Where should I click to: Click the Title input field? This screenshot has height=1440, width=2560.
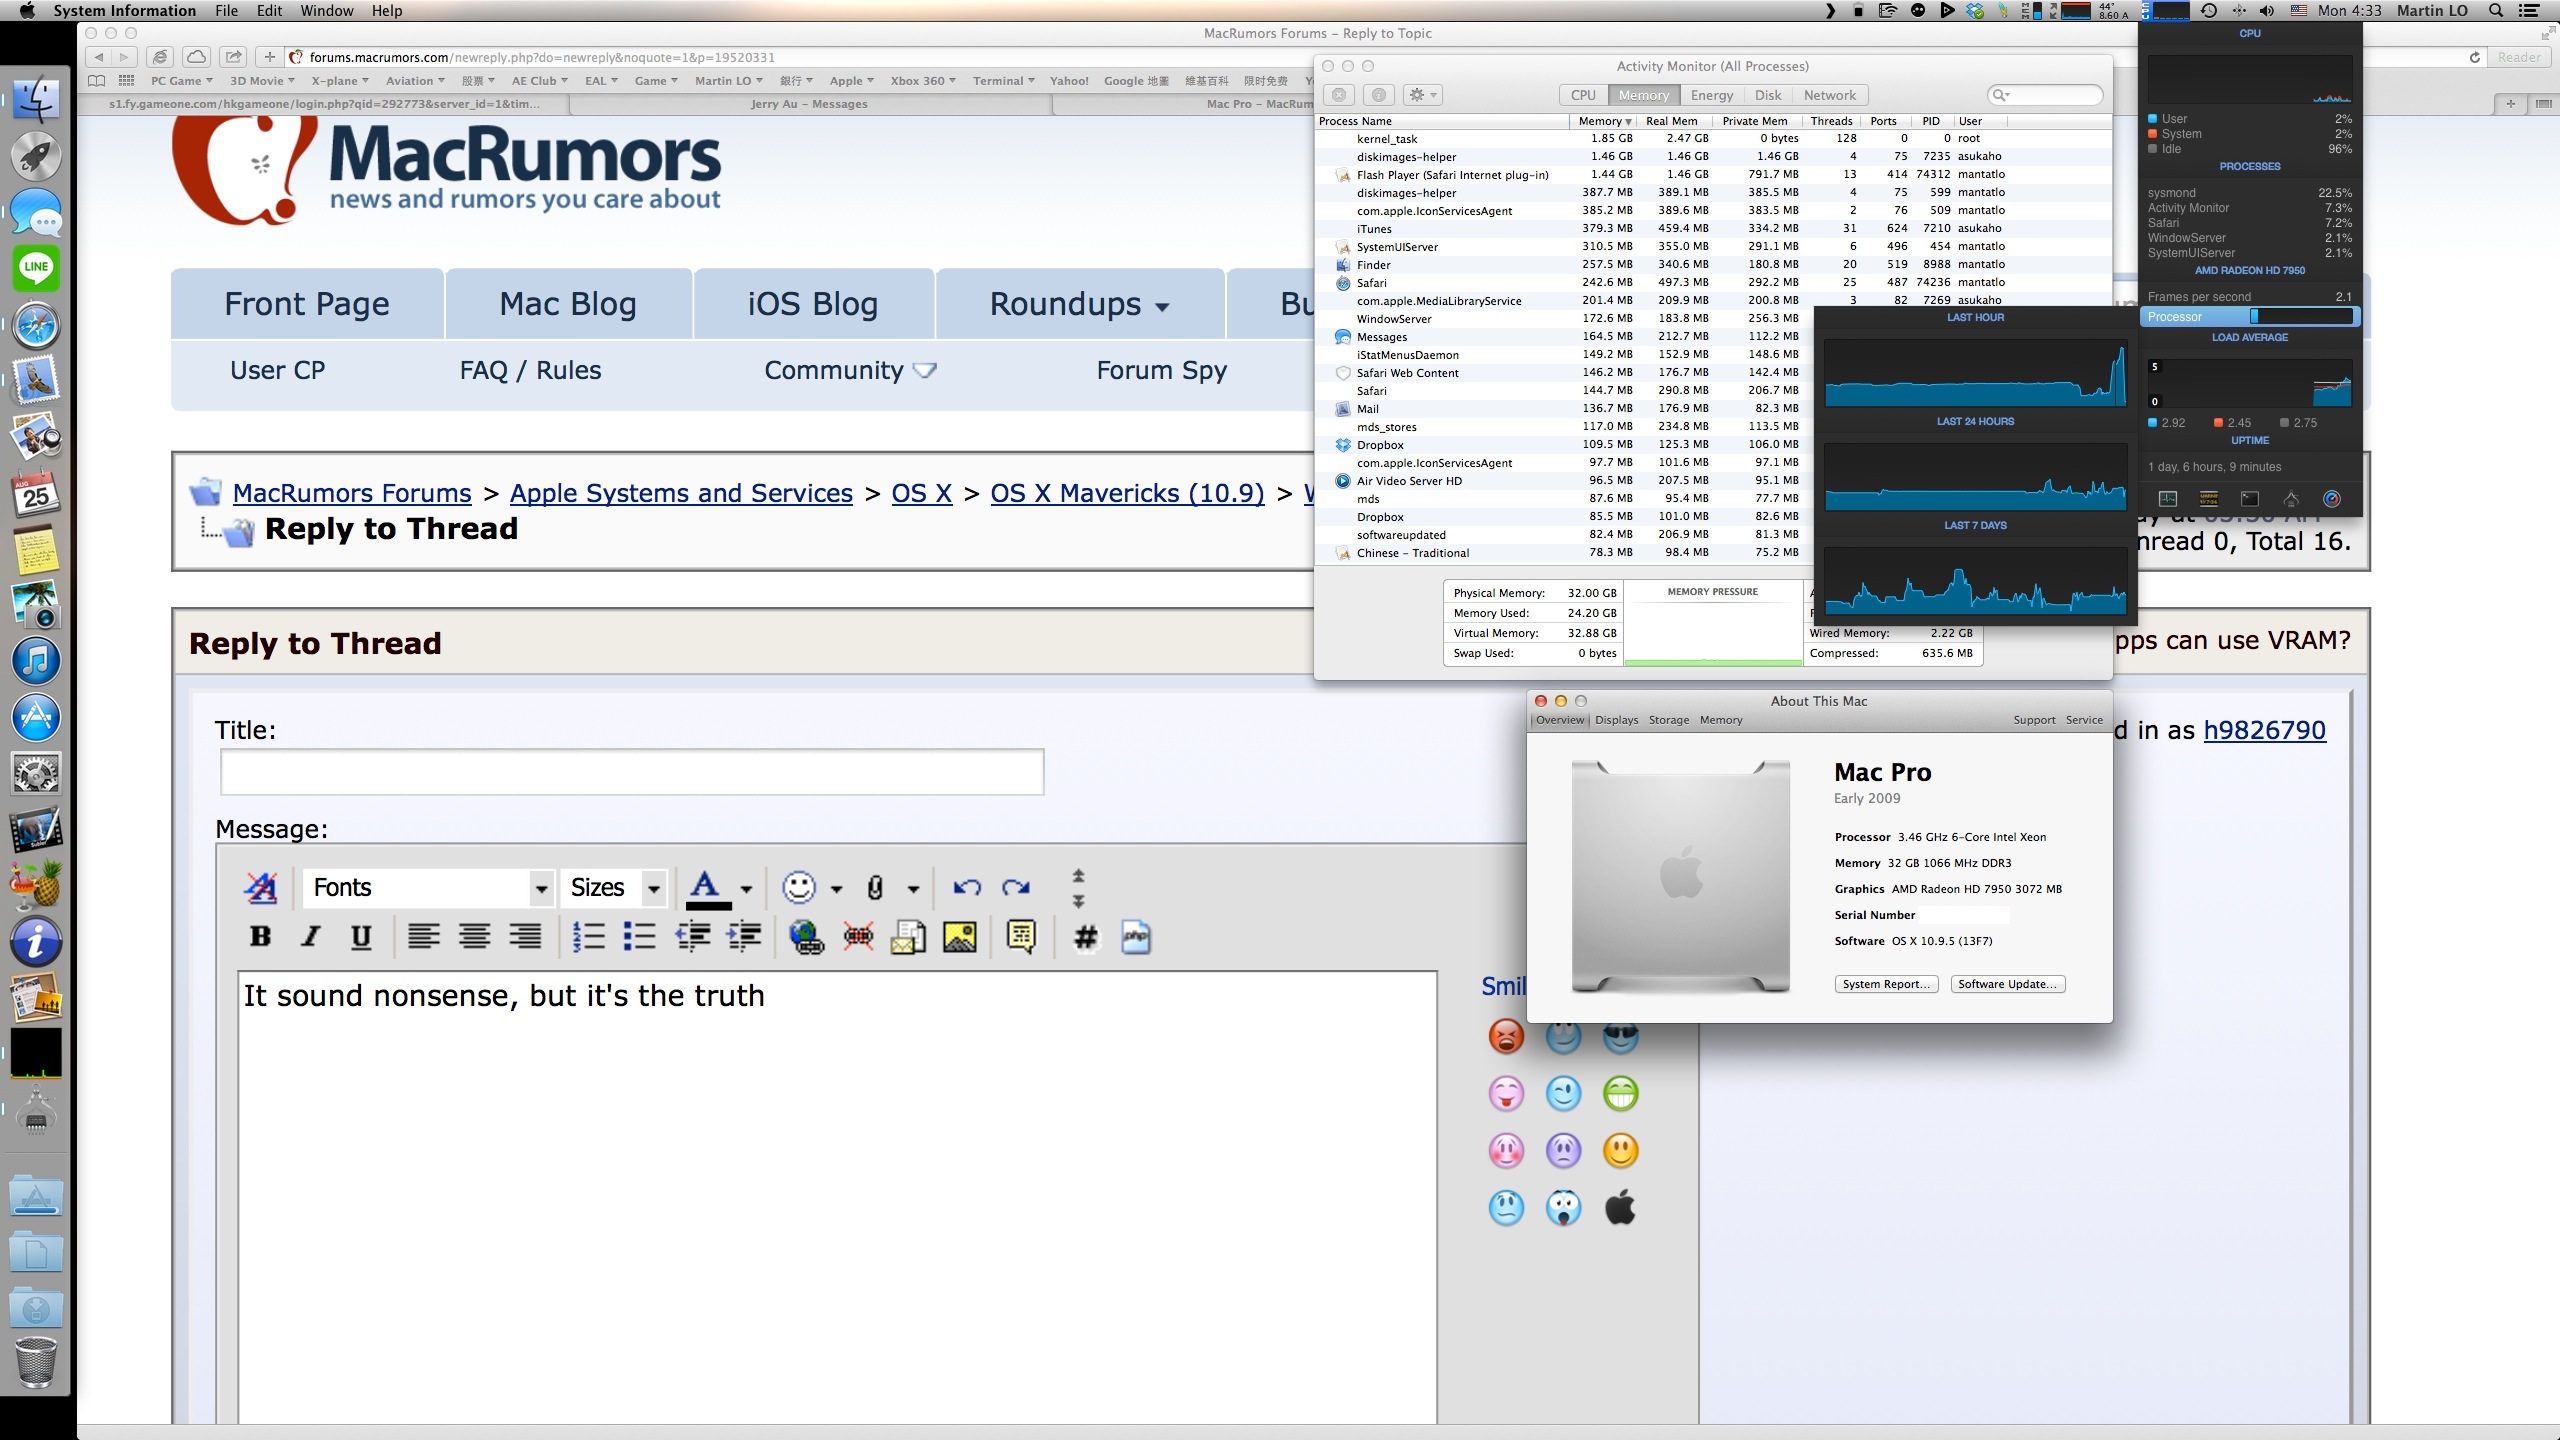pyautogui.click(x=632, y=772)
